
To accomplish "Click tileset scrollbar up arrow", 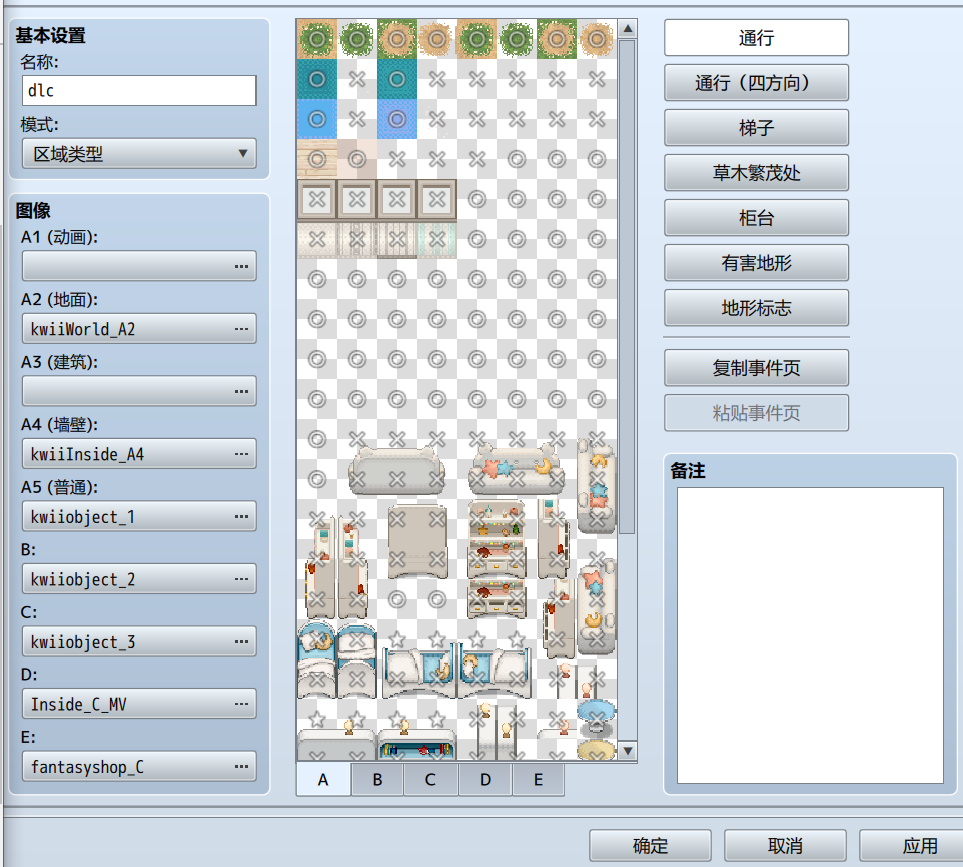I will tap(627, 29).
